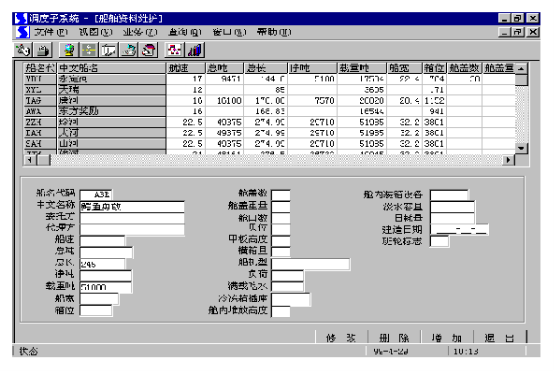This screenshot has width=554, height=371.
Task: Click the 中文名称 input field
Action: (132, 207)
